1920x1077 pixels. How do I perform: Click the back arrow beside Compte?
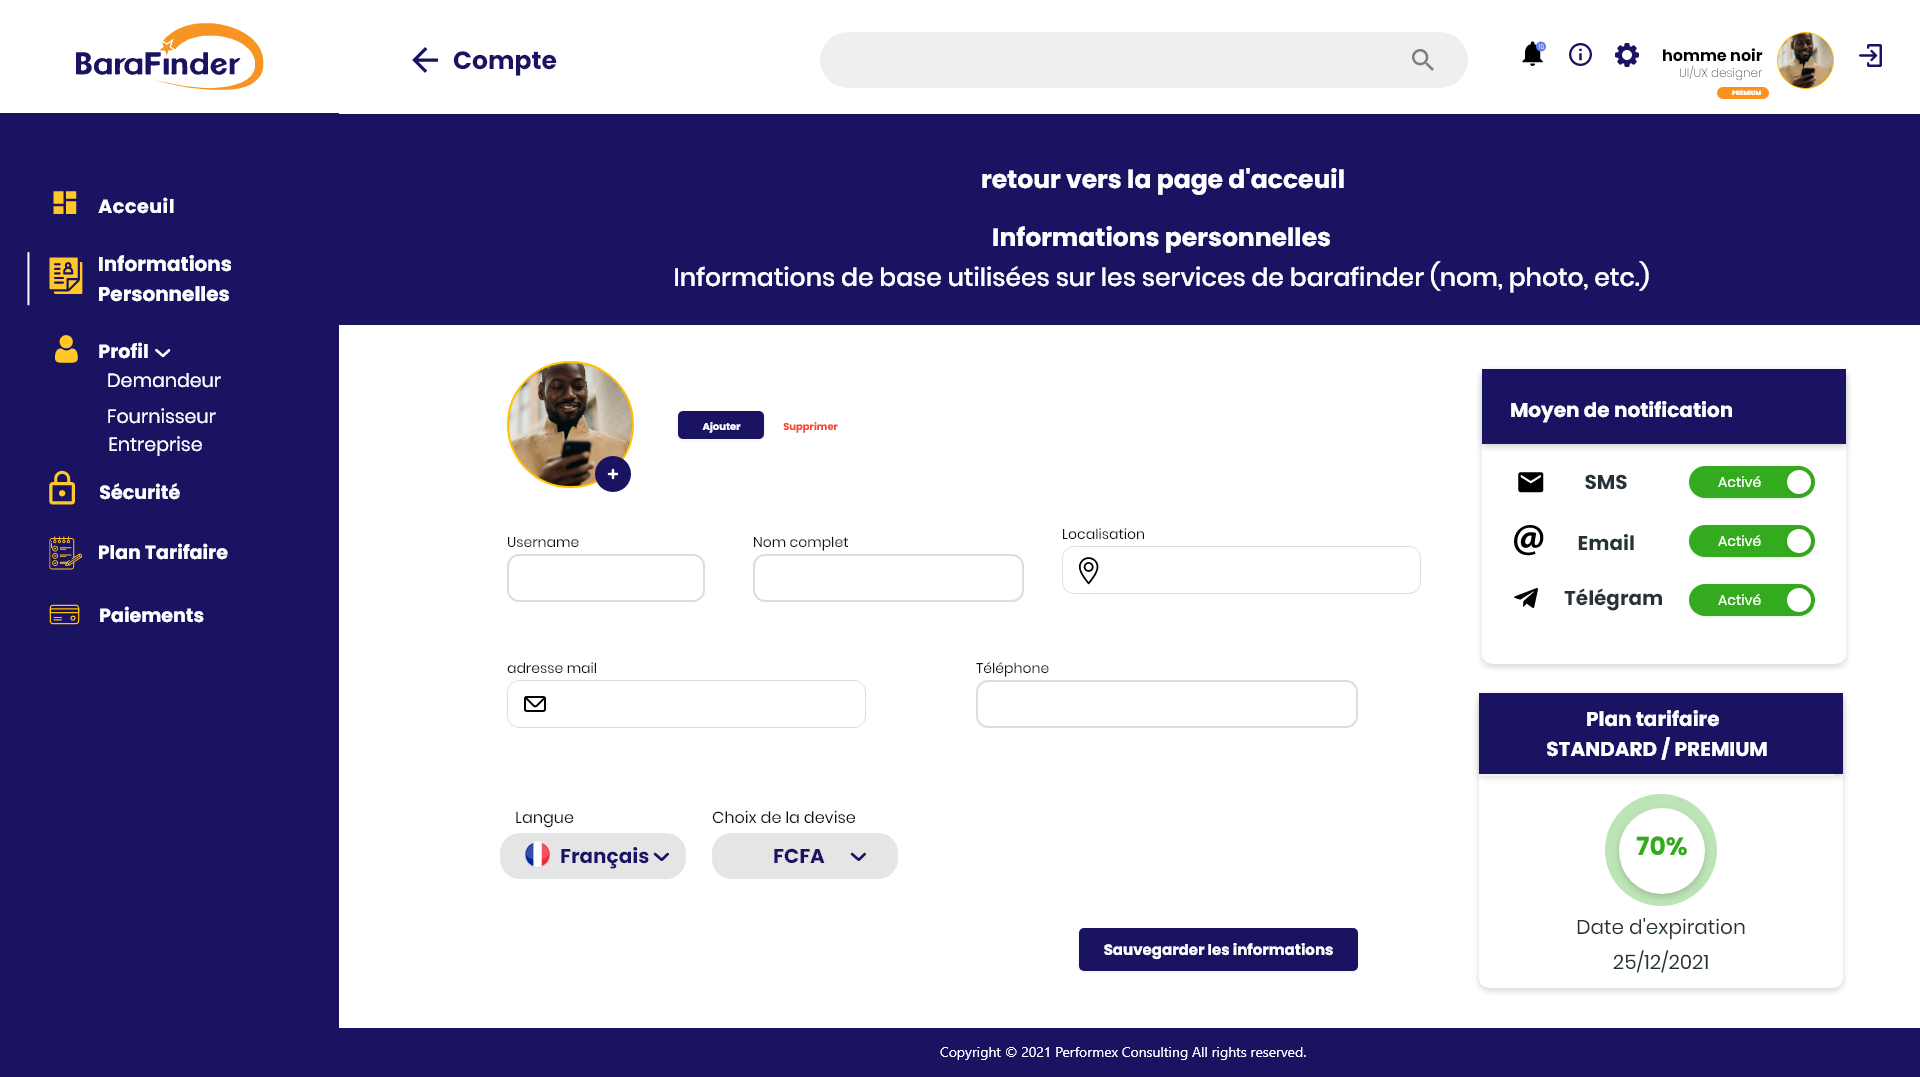point(425,60)
